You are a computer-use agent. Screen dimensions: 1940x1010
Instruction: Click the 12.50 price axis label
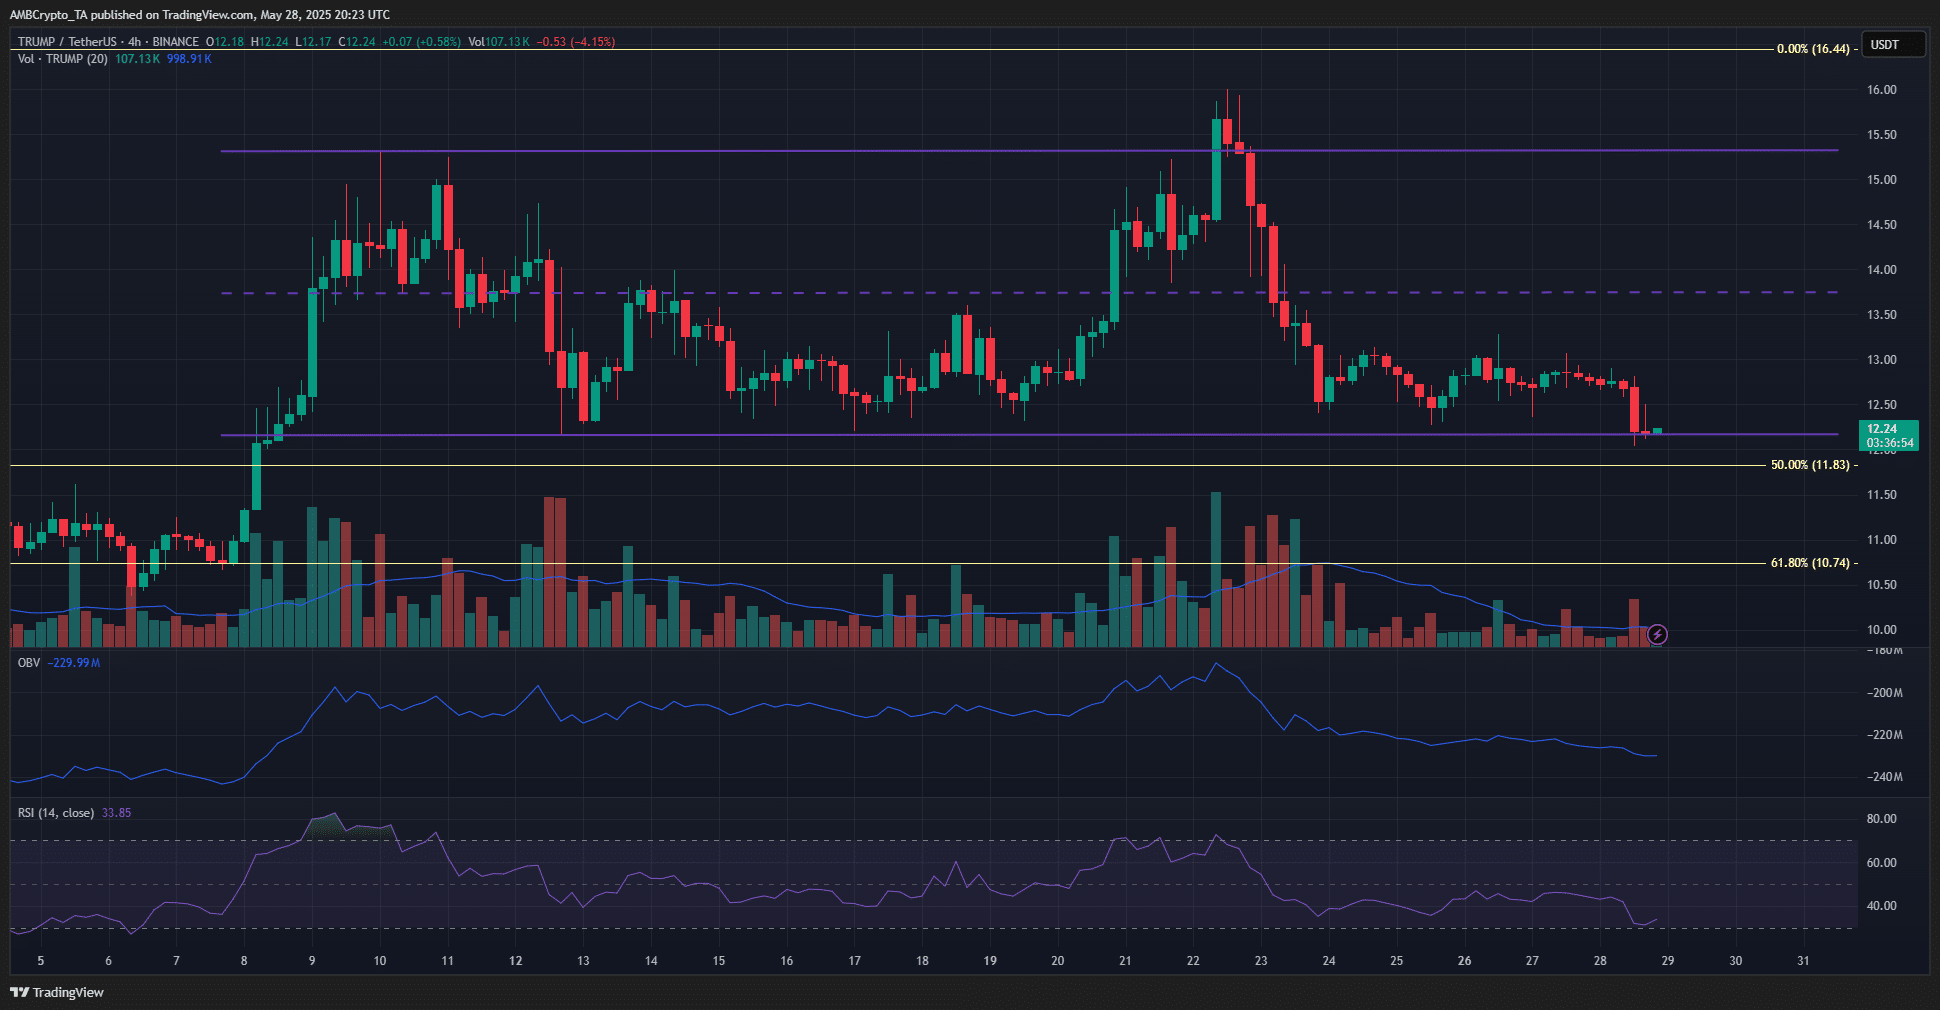coord(1882,405)
